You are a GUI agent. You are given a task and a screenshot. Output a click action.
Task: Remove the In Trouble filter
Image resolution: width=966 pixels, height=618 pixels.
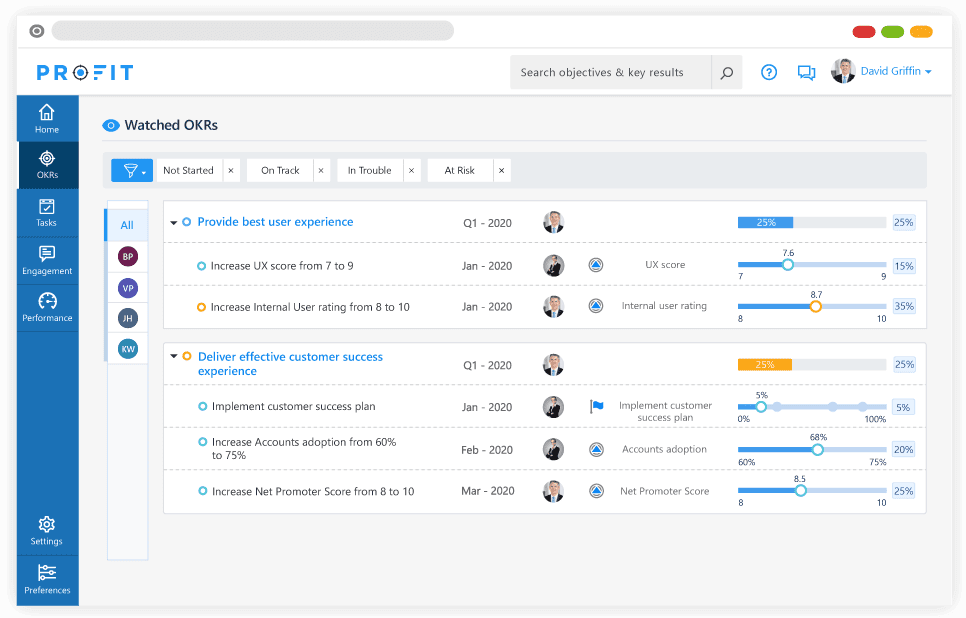[412, 171]
